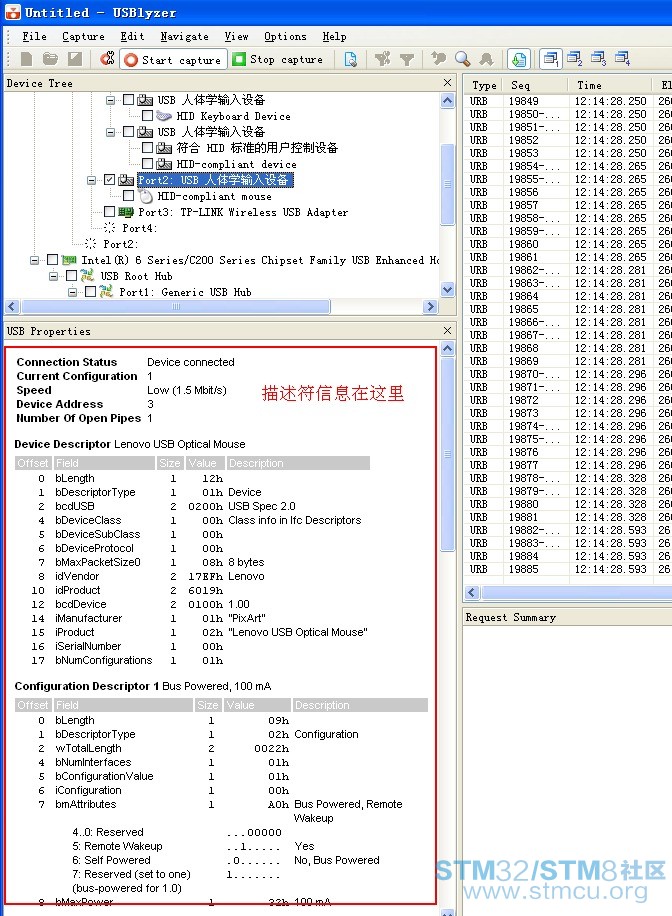Click the Save toolbar icon
The image size is (672, 916).
(75, 59)
